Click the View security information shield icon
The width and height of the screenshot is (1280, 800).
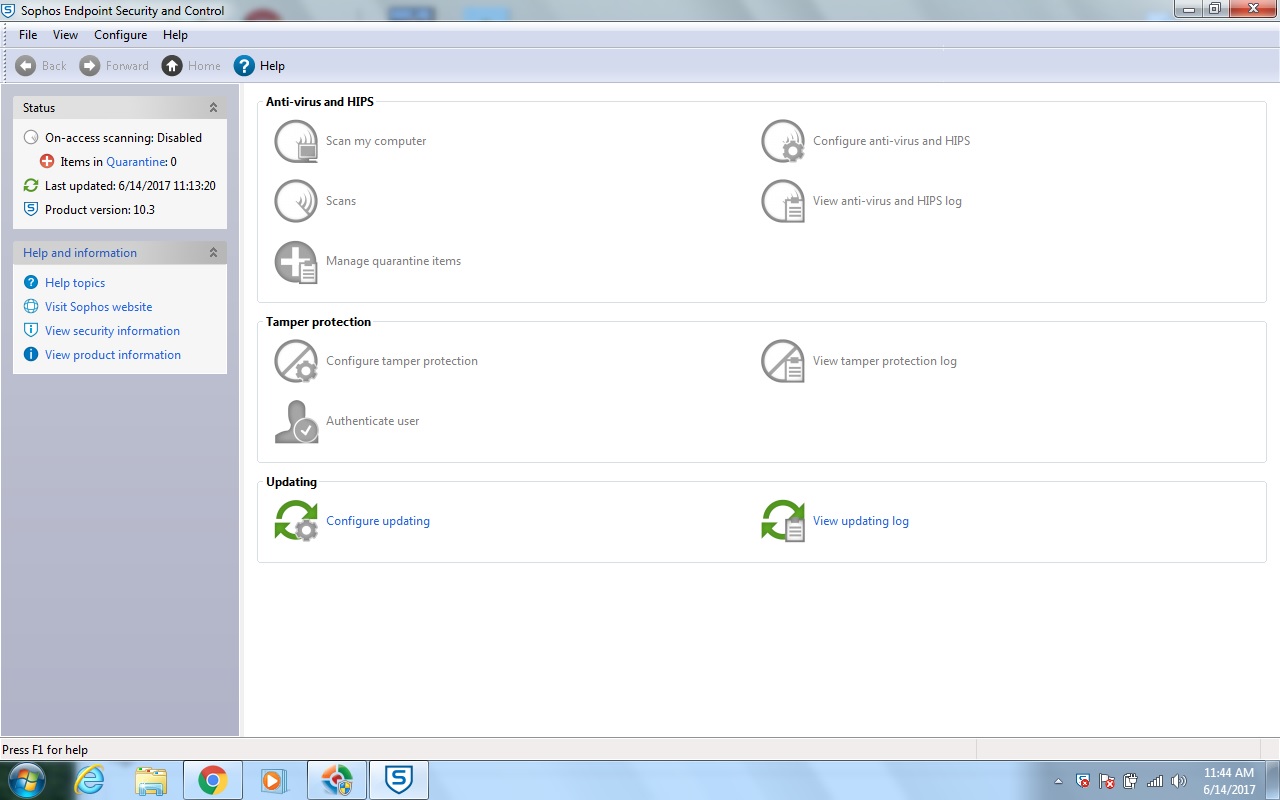pos(31,331)
